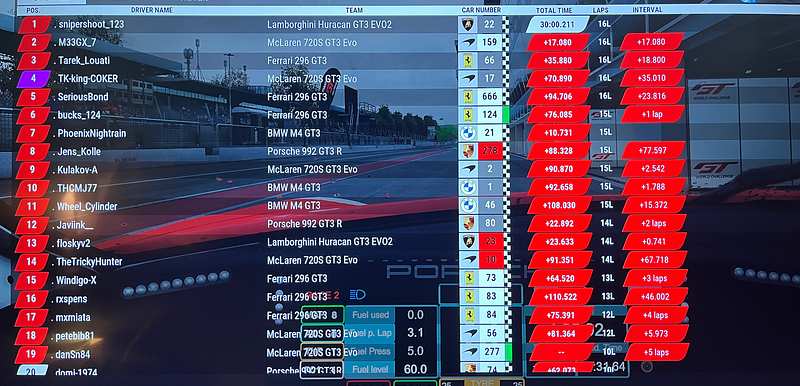
Task: Select PhoenixNightrain in position 7
Action: point(91,134)
